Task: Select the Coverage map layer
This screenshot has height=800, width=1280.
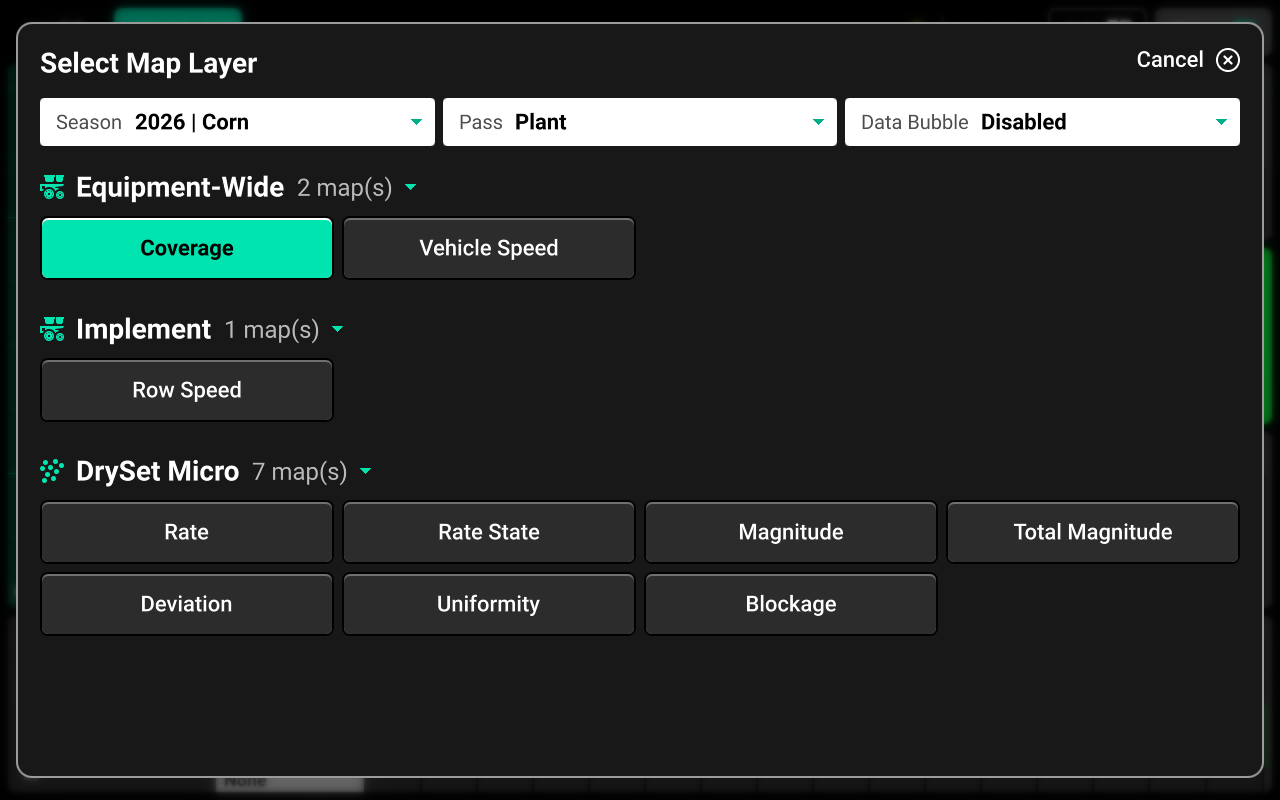Action: click(187, 248)
